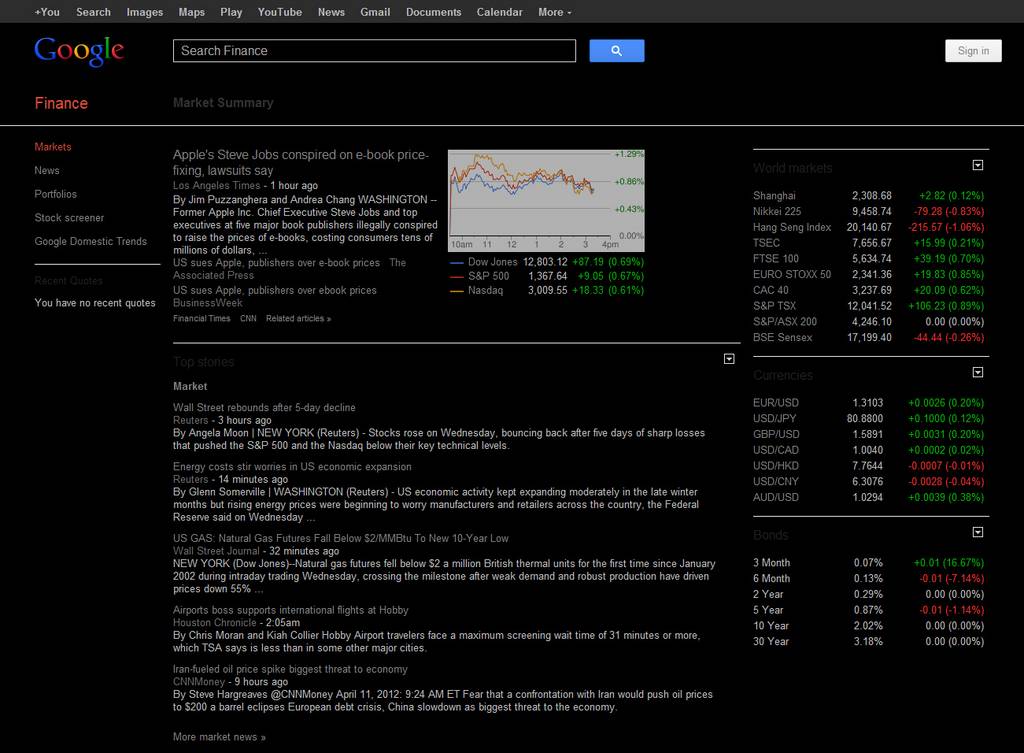Open Search in the top bar
Viewport: 1024px width, 753px height.
pyautogui.click(x=93, y=12)
